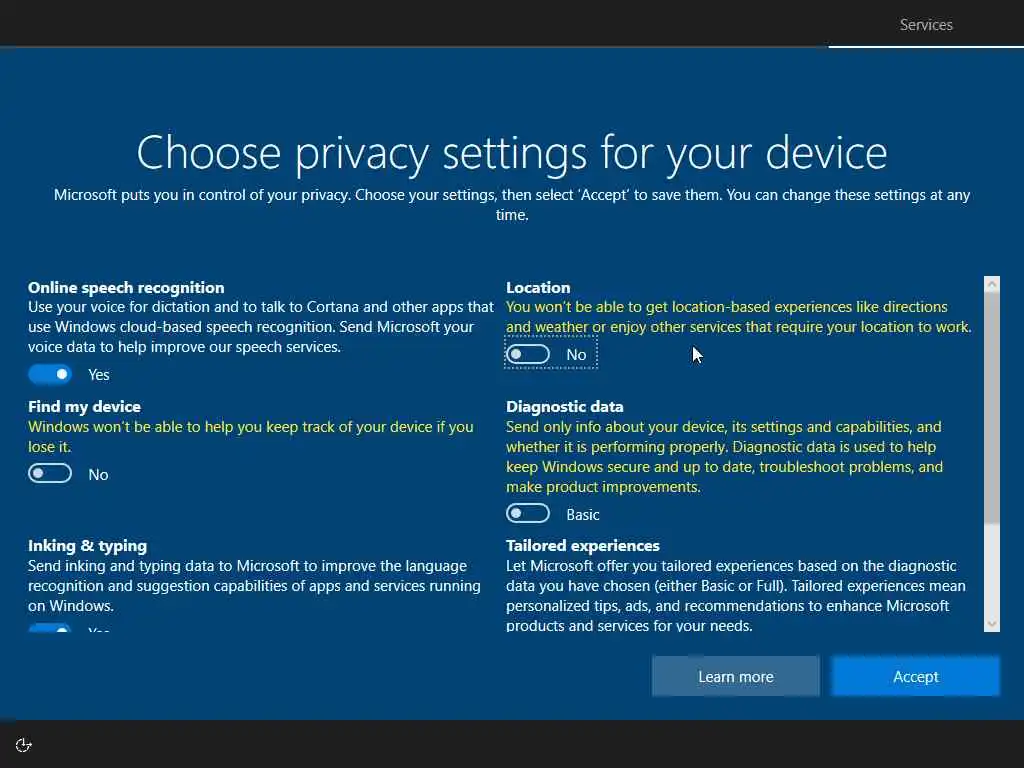Viewport: 1024px width, 768px height.
Task: Click the scrollbar up arrow
Action: pos(992,284)
